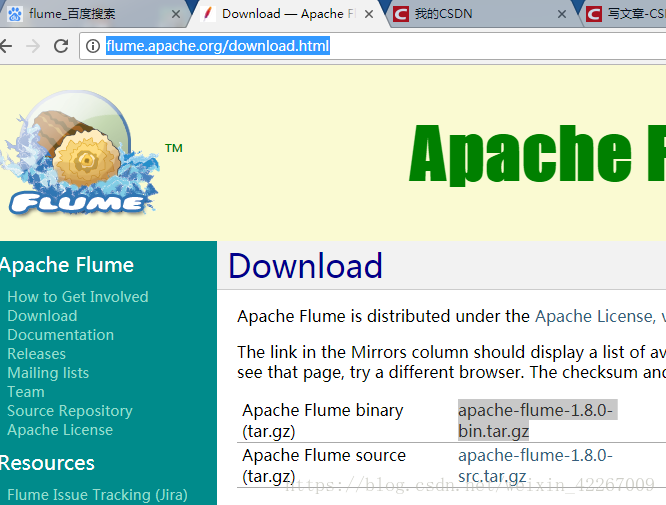Close the flume_百度搜索 tab
Image resolution: width=666 pixels, height=505 pixels.
coord(175,14)
